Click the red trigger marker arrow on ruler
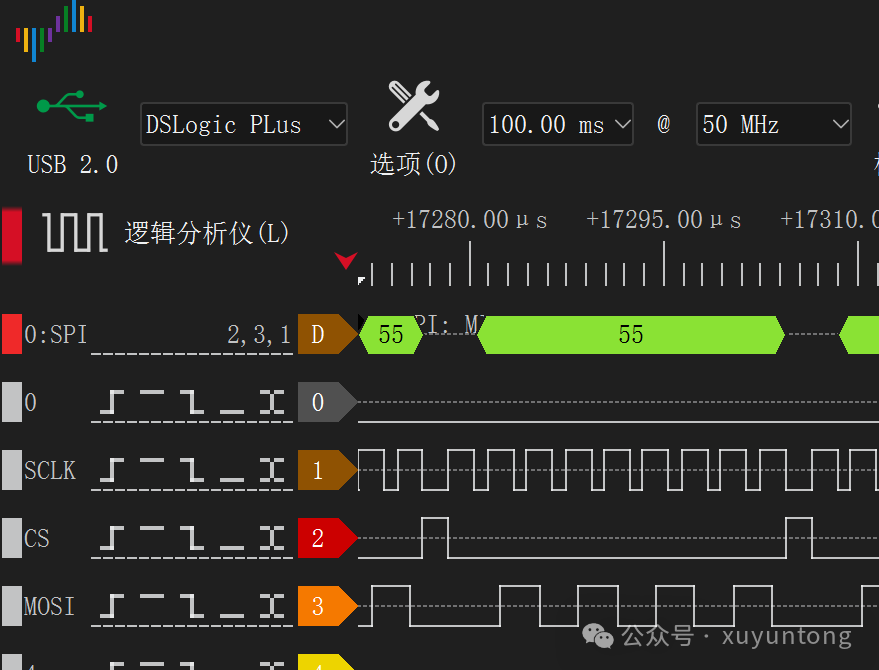This screenshot has height=670, width=879. [346, 261]
